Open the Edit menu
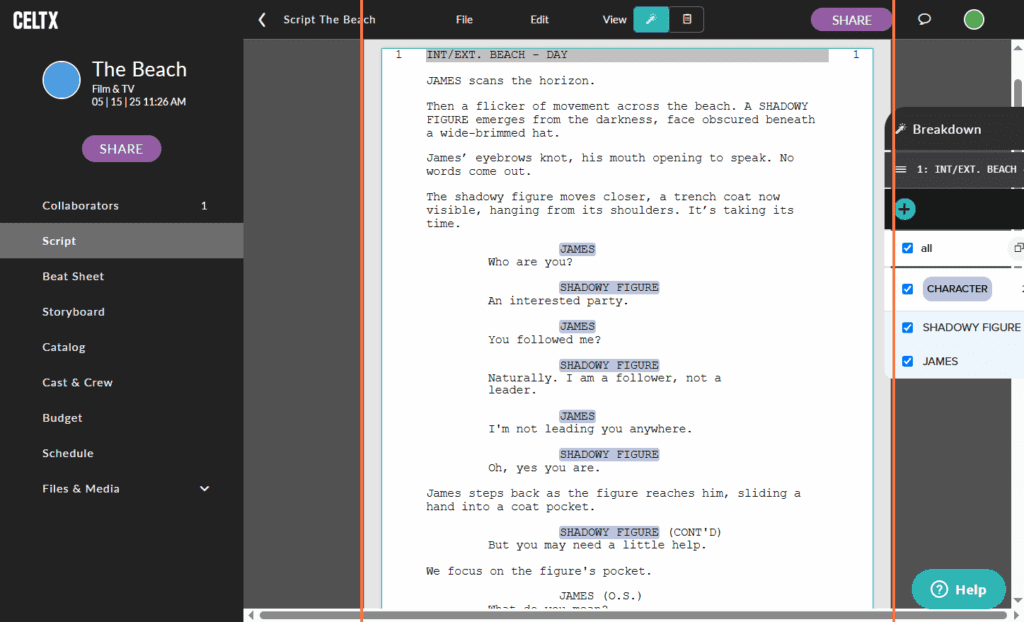Image resolution: width=1024 pixels, height=622 pixels. click(539, 19)
